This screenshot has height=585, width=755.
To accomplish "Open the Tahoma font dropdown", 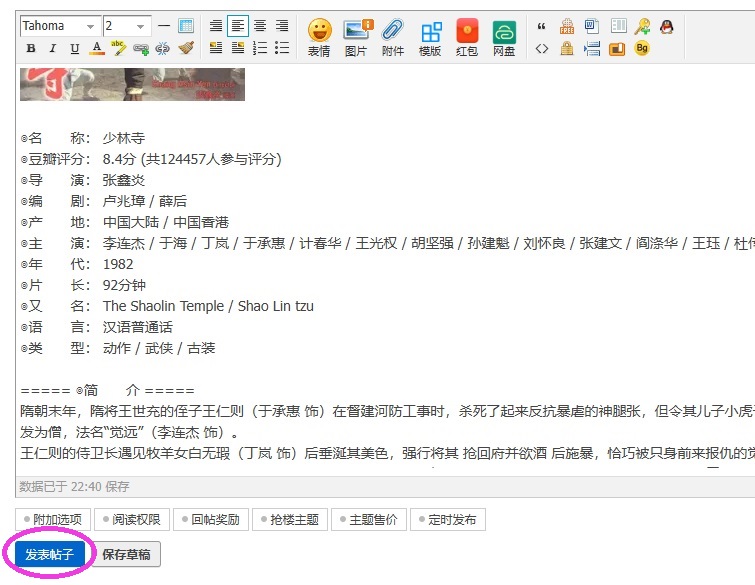I will (x=60, y=26).
